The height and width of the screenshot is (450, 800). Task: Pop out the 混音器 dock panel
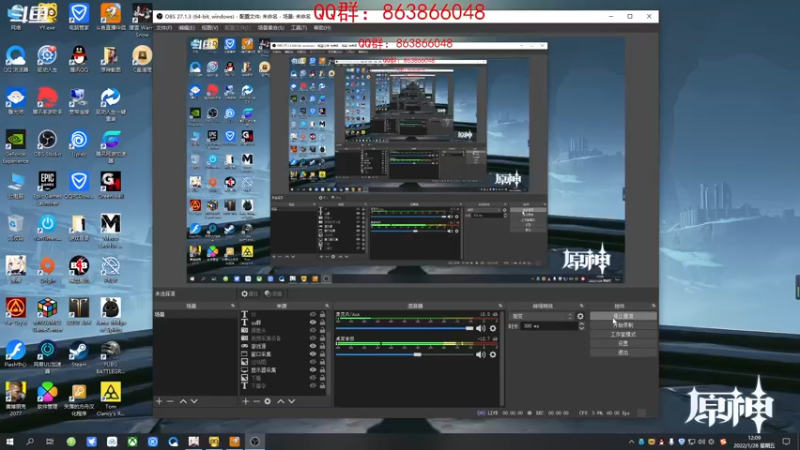pos(500,306)
